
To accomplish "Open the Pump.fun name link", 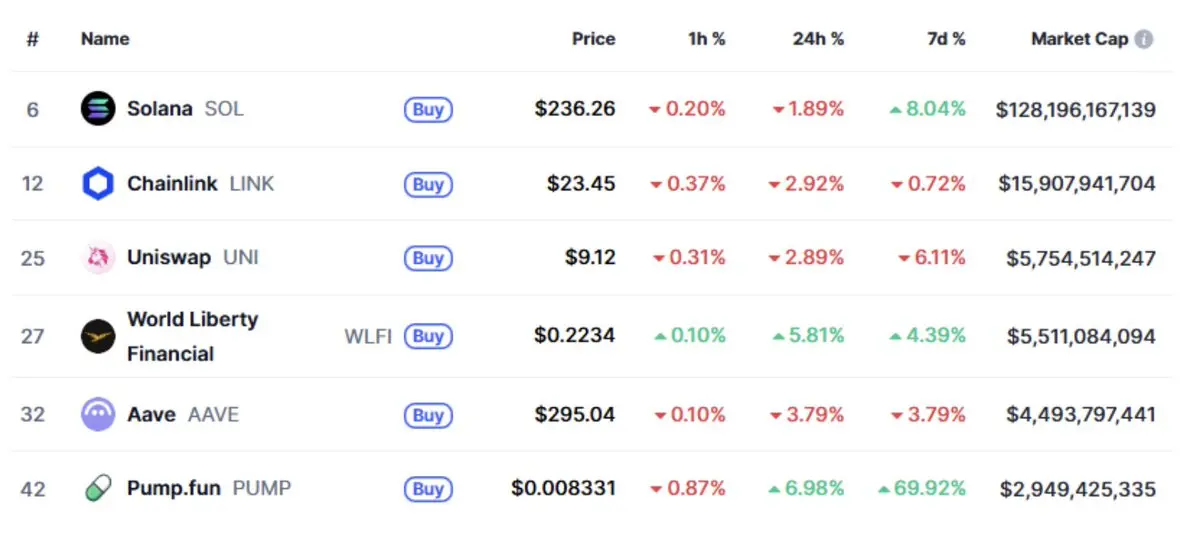I will coord(173,489).
